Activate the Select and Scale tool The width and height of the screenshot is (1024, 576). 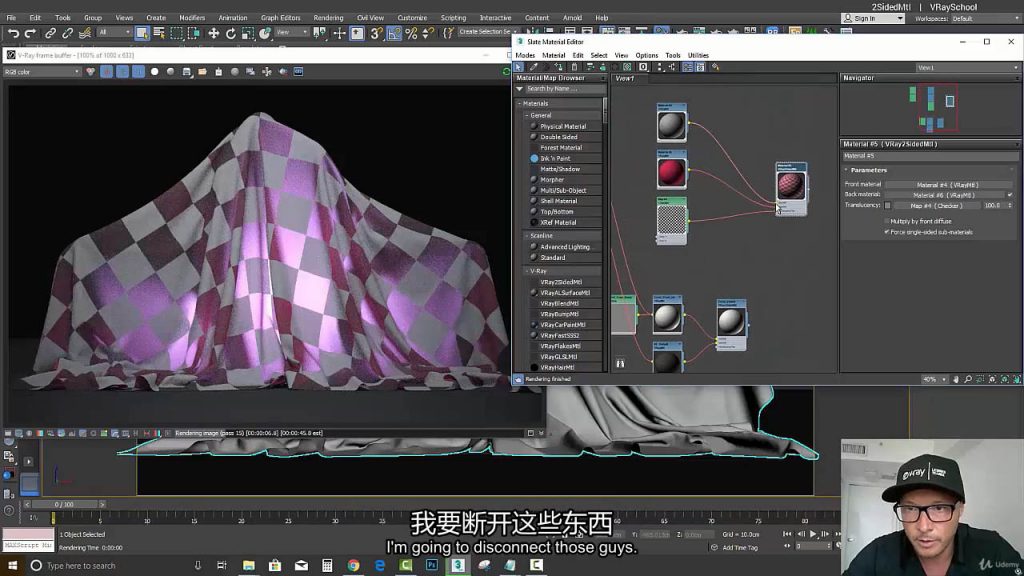tap(248, 33)
